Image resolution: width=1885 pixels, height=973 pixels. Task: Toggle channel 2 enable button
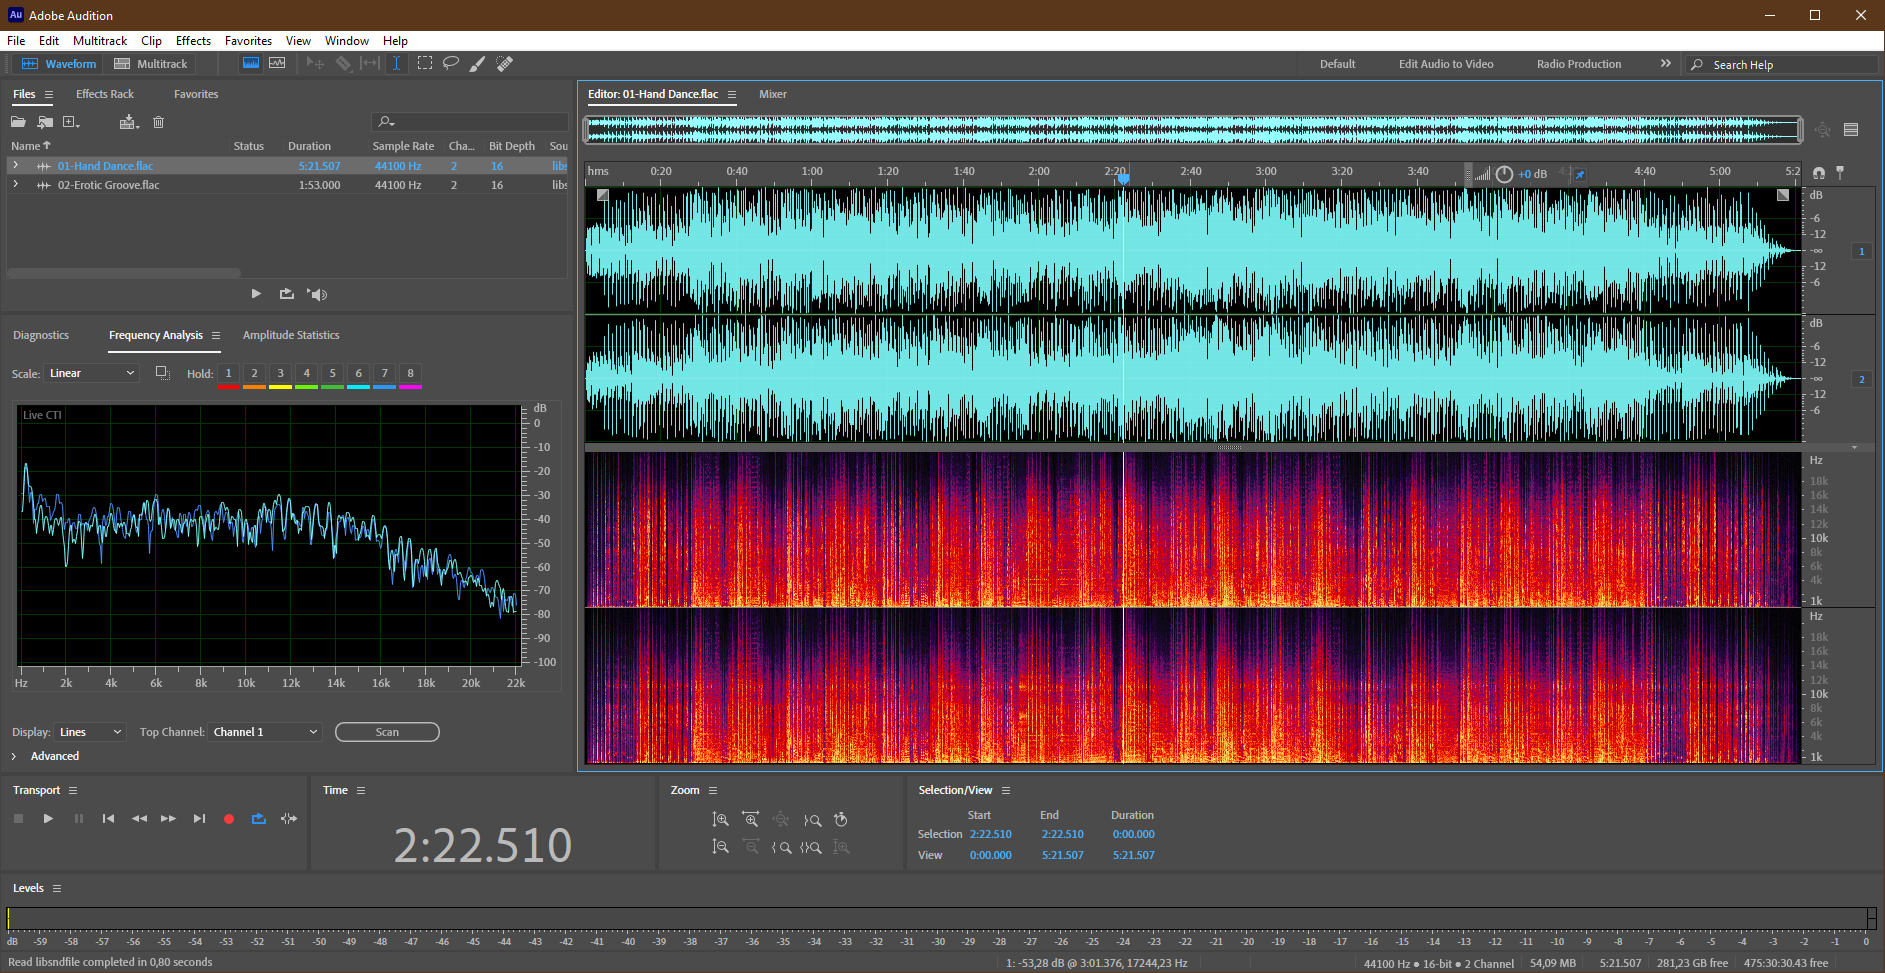(1861, 379)
